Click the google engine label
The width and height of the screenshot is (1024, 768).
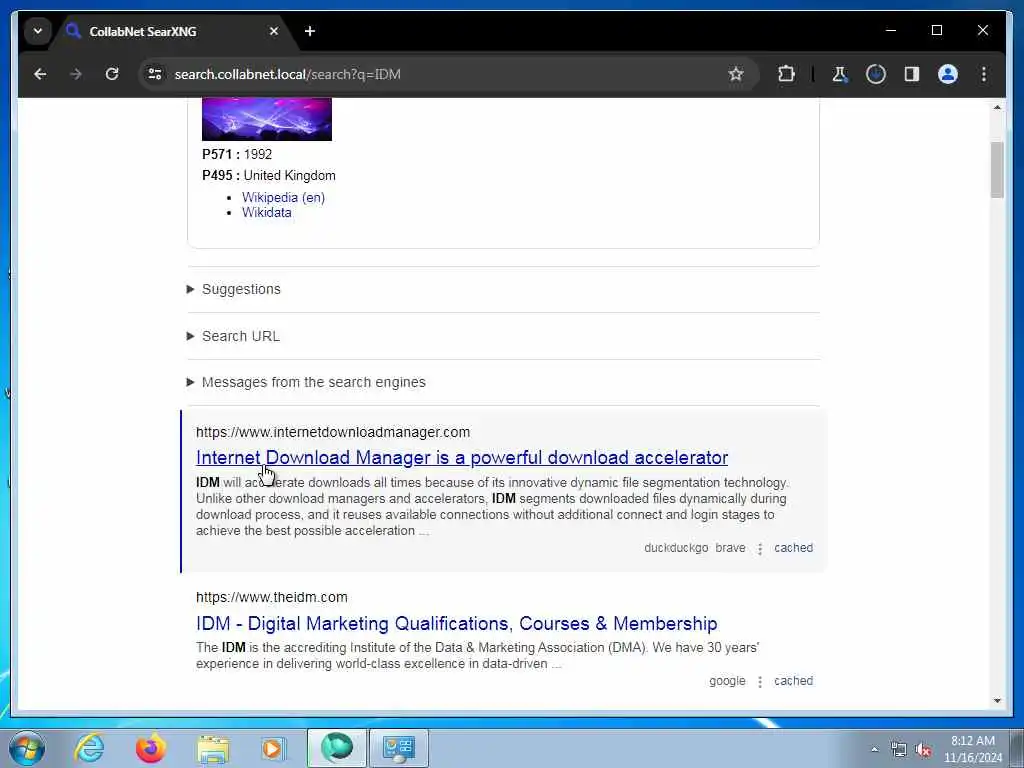(x=727, y=681)
